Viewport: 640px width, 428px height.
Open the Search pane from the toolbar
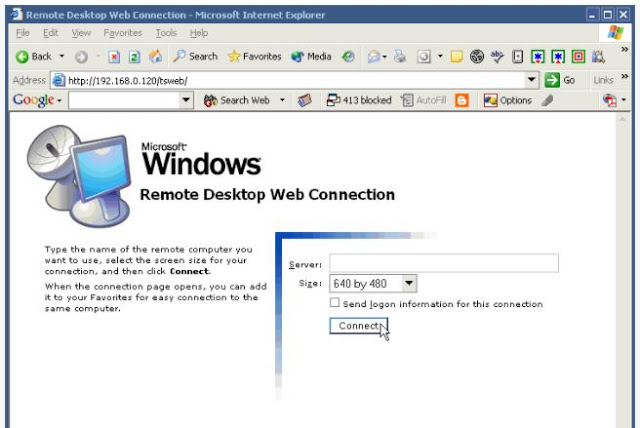(195, 56)
